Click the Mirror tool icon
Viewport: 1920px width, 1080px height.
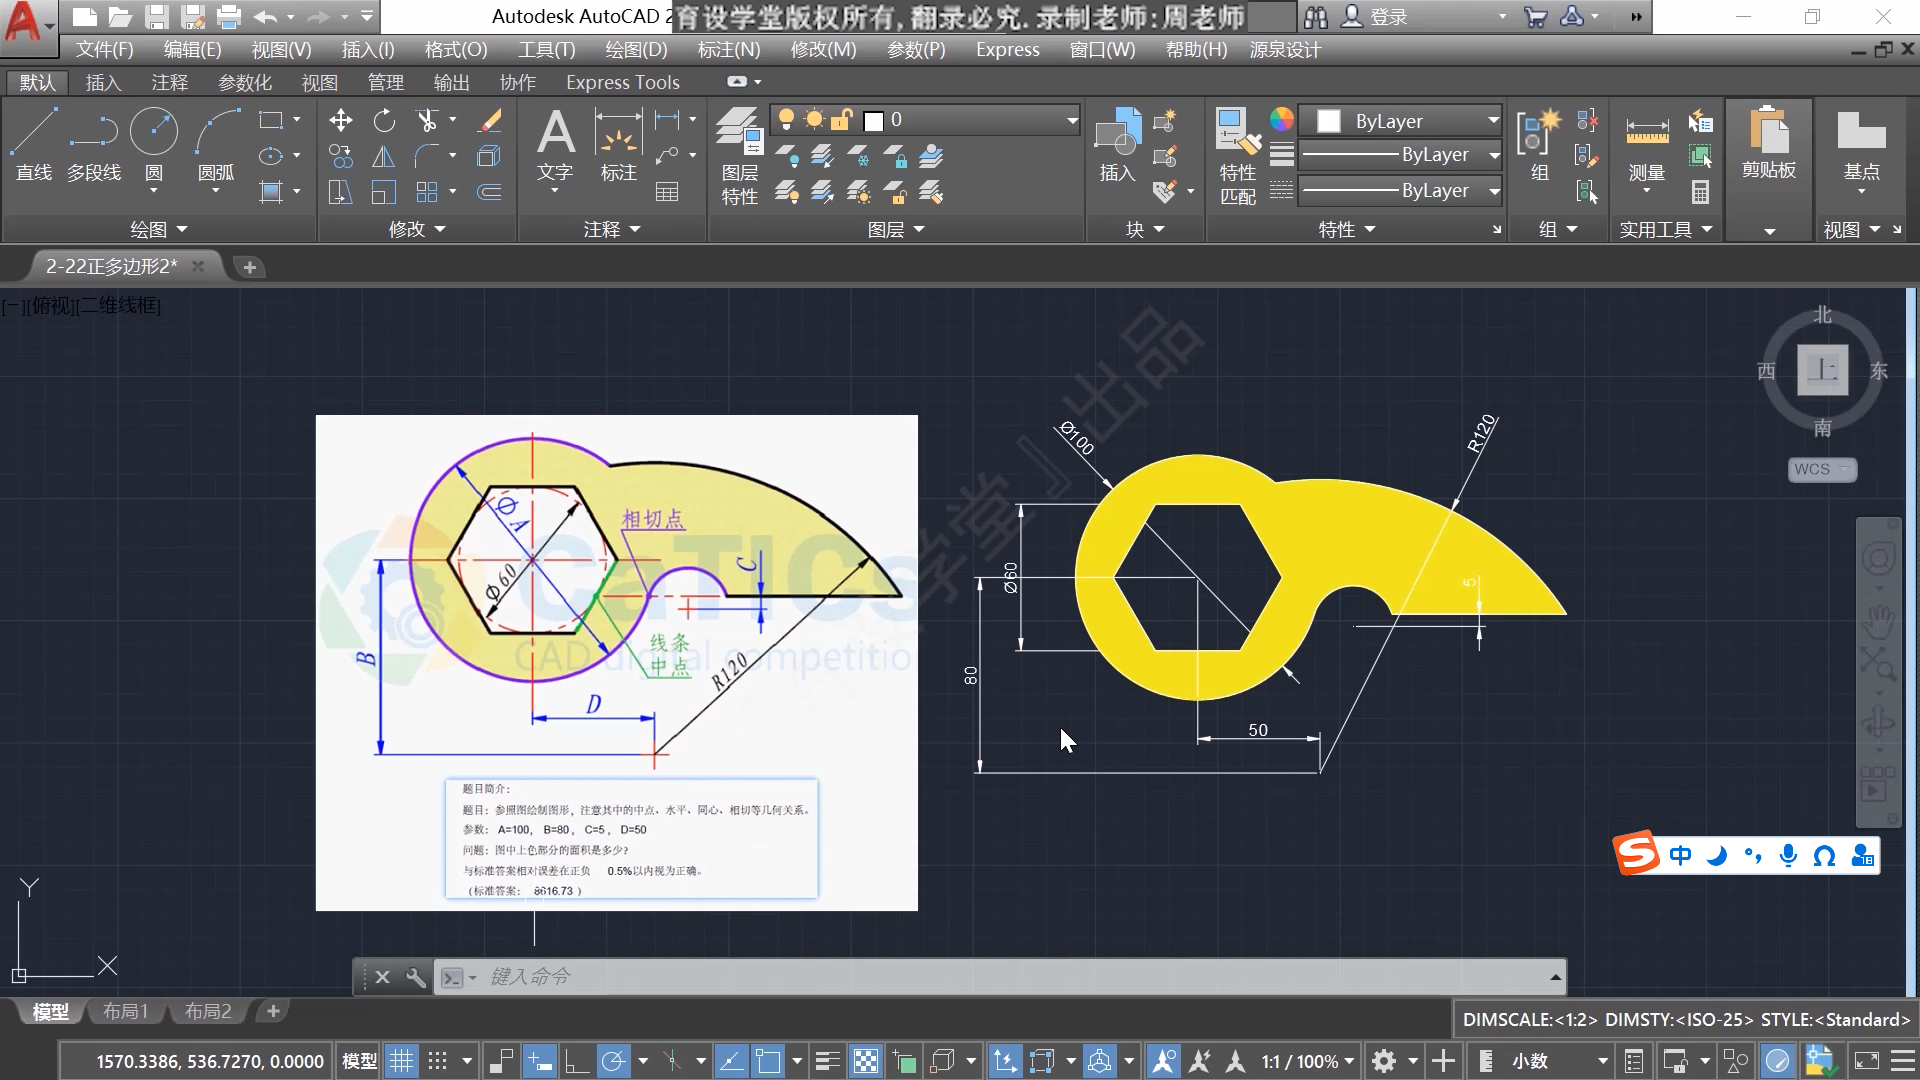click(384, 156)
